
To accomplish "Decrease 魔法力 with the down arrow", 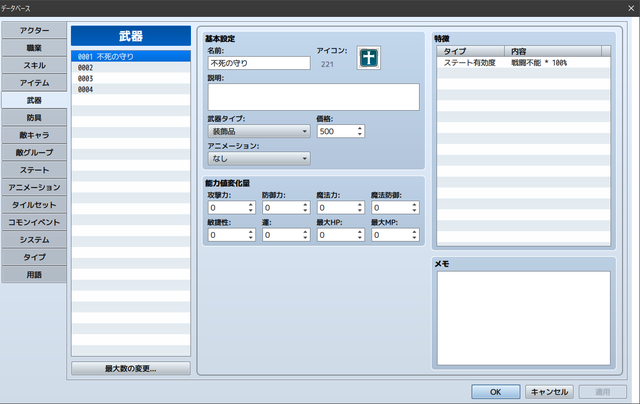I will [x=360, y=211].
